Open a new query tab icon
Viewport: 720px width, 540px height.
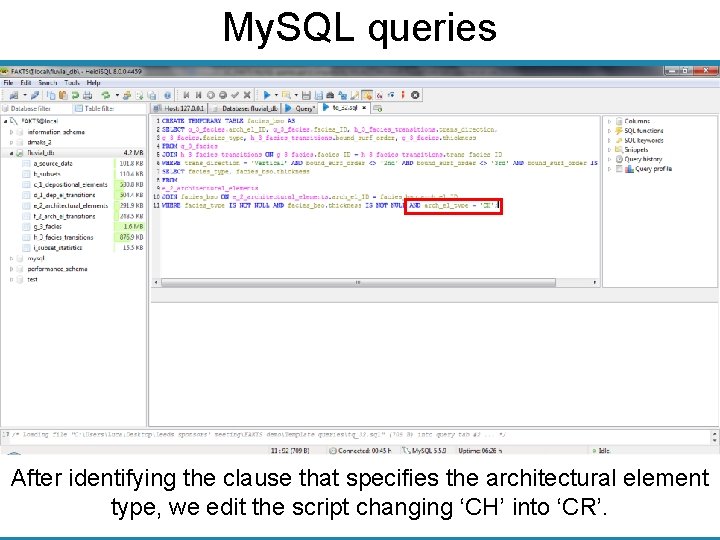coord(377,108)
